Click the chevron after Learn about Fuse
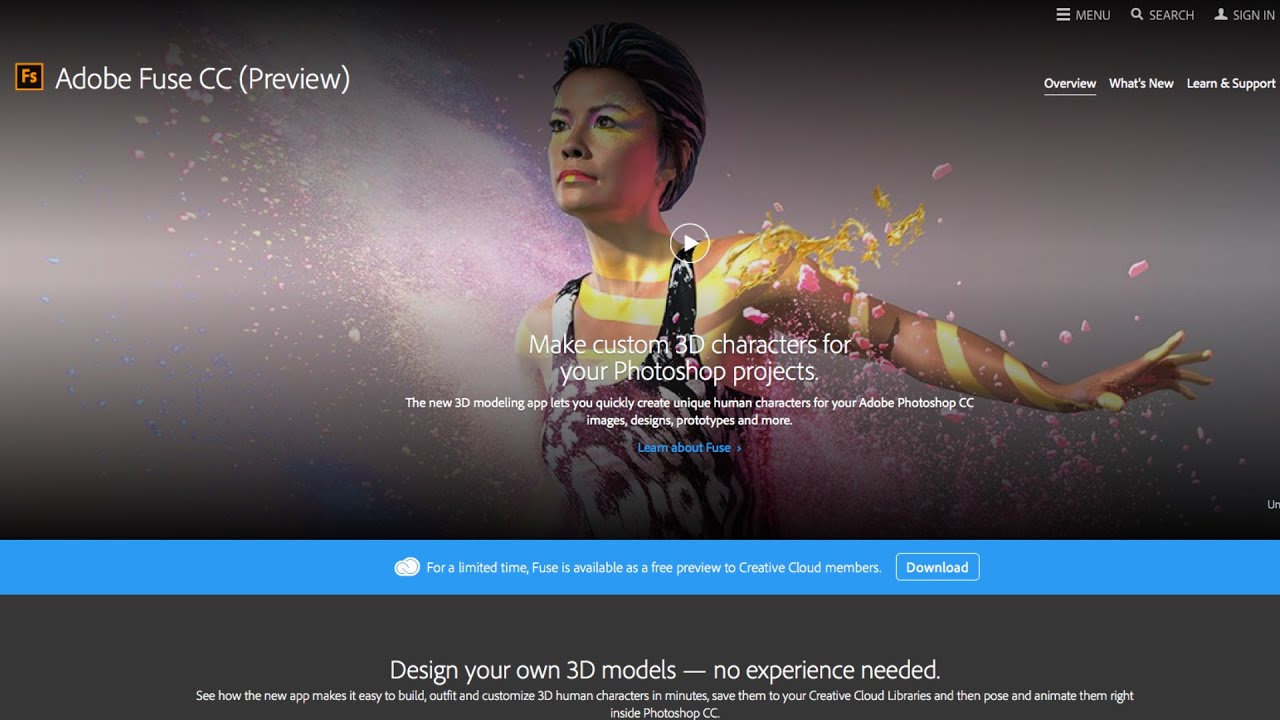Viewport: 1280px width, 720px height. 737,447
